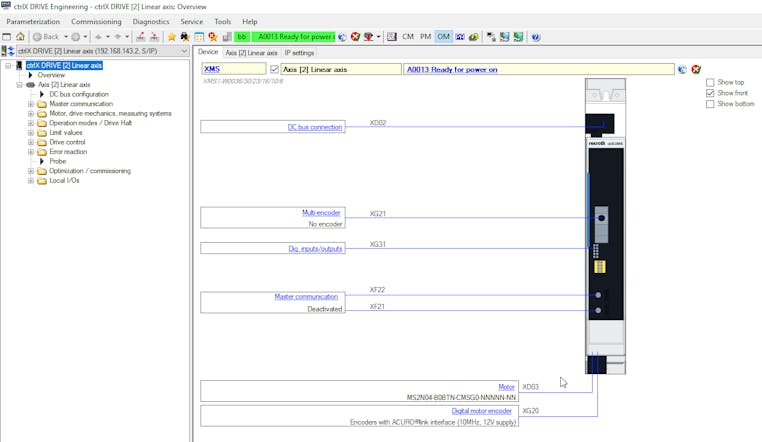This screenshot has width=762, height=442.
Task: Enable the Show top checkbox
Action: [710, 83]
